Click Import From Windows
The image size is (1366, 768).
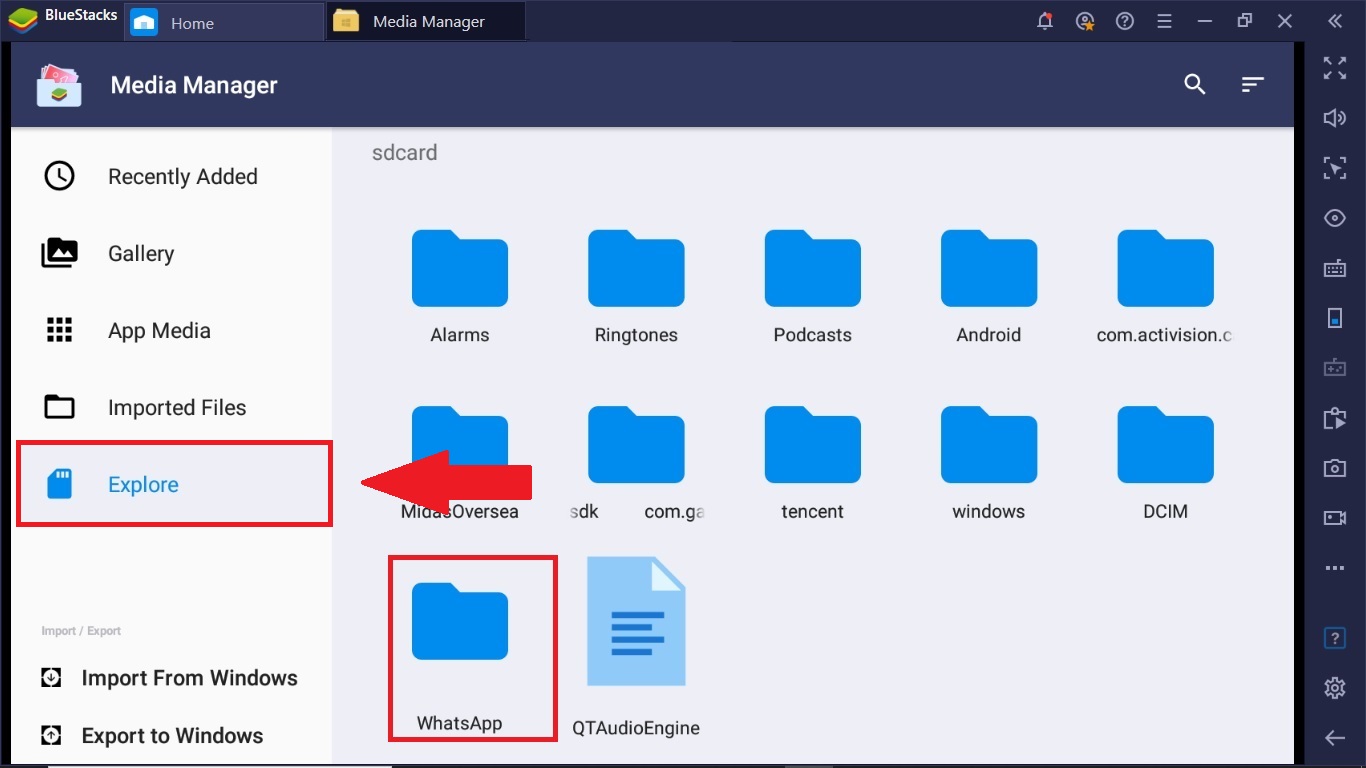(170, 678)
